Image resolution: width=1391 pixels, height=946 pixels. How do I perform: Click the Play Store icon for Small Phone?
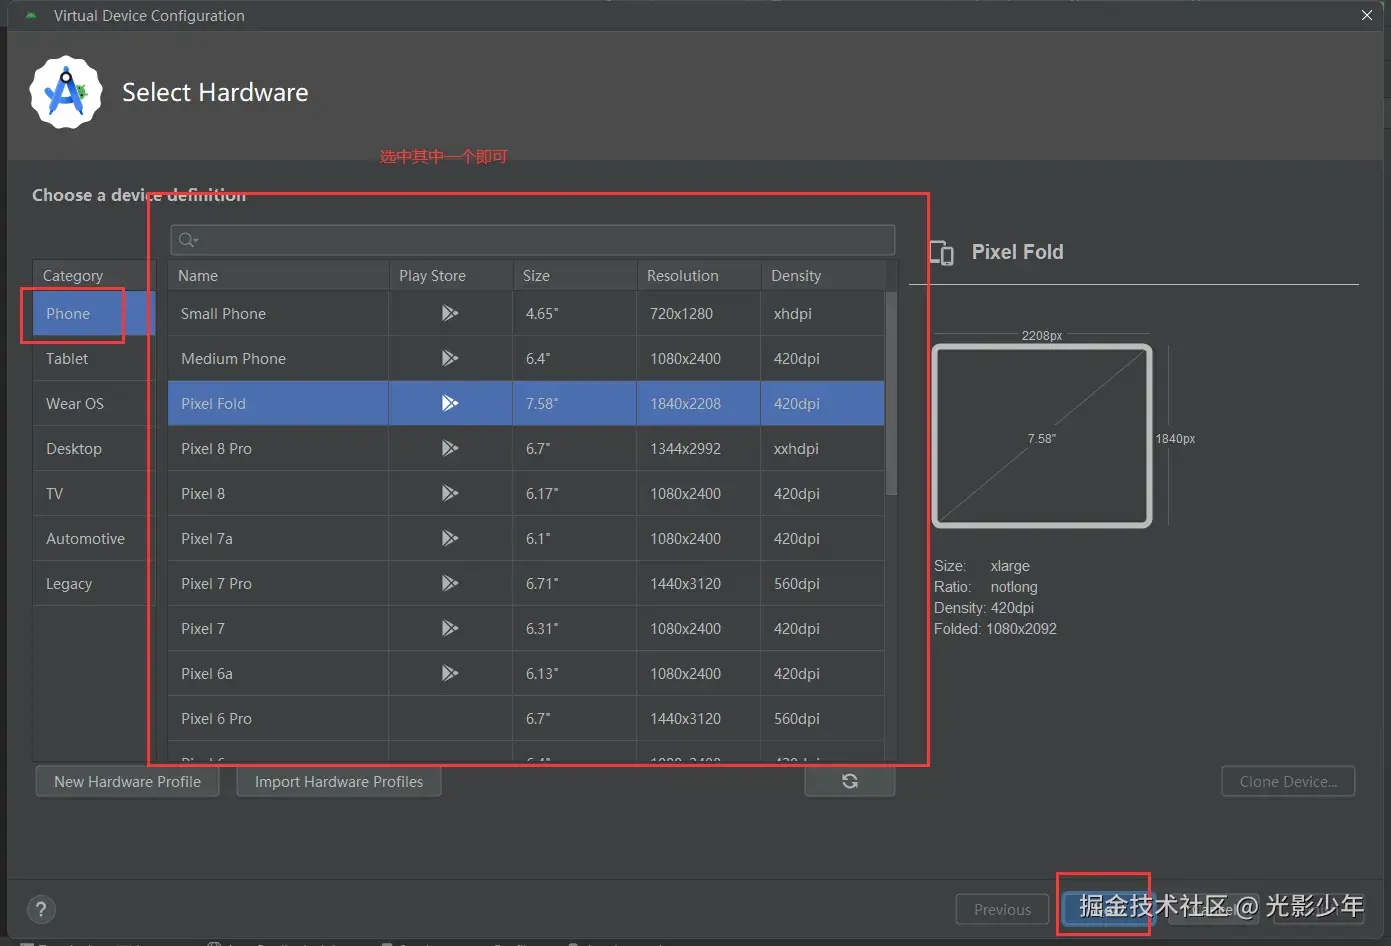point(450,313)
